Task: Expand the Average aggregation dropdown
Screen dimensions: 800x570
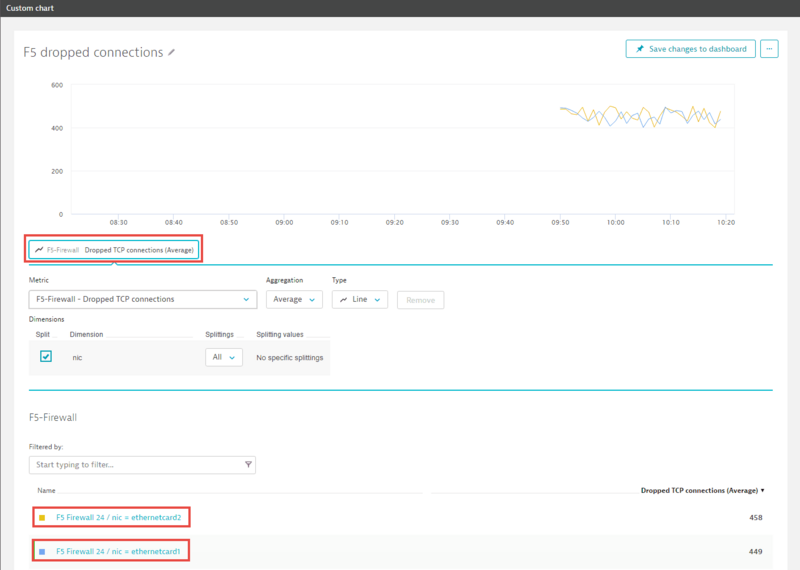Action: point(294,299)
